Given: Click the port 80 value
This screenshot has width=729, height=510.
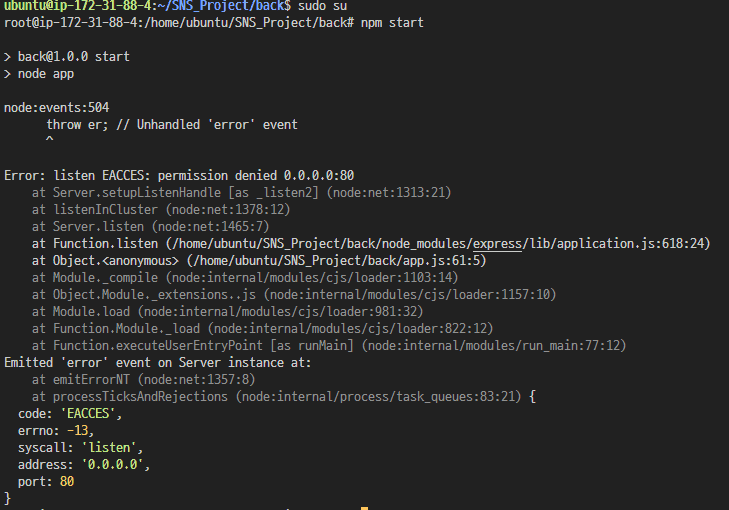Looking at the screenshot, I should coord(67,482).
